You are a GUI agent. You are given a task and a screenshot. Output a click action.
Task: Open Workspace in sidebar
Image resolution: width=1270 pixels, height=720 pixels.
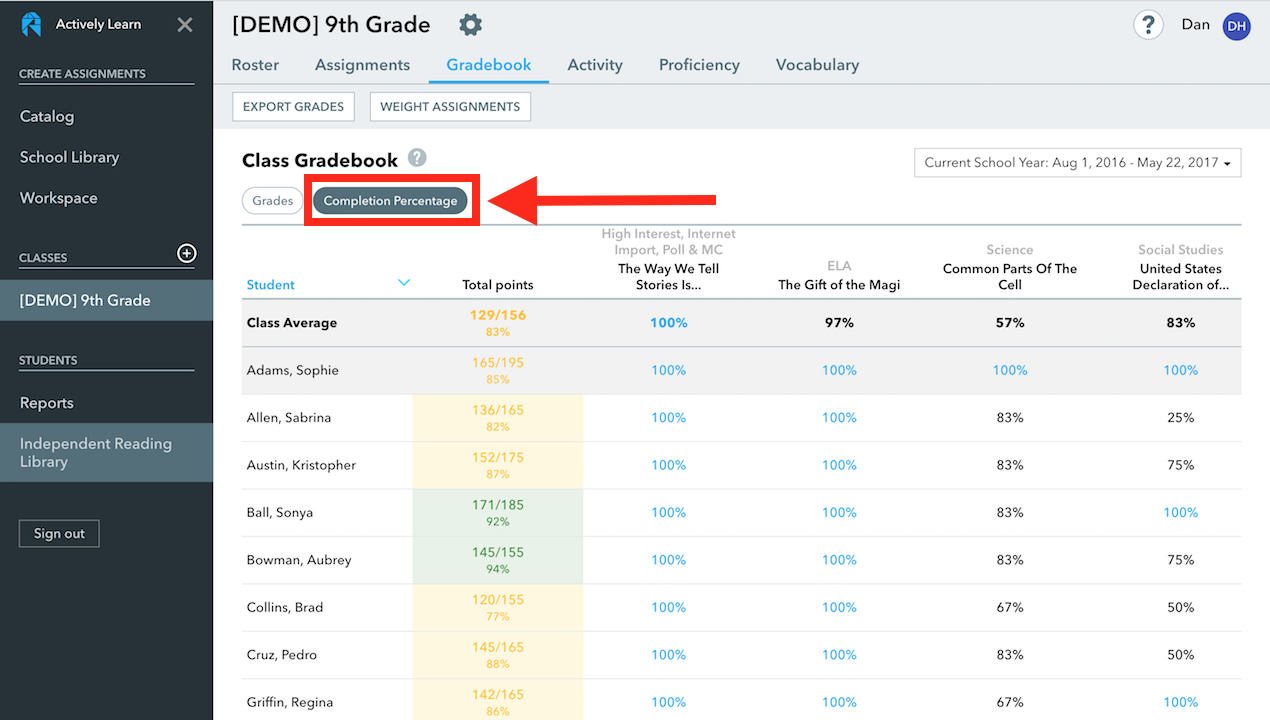click(58, 198)
